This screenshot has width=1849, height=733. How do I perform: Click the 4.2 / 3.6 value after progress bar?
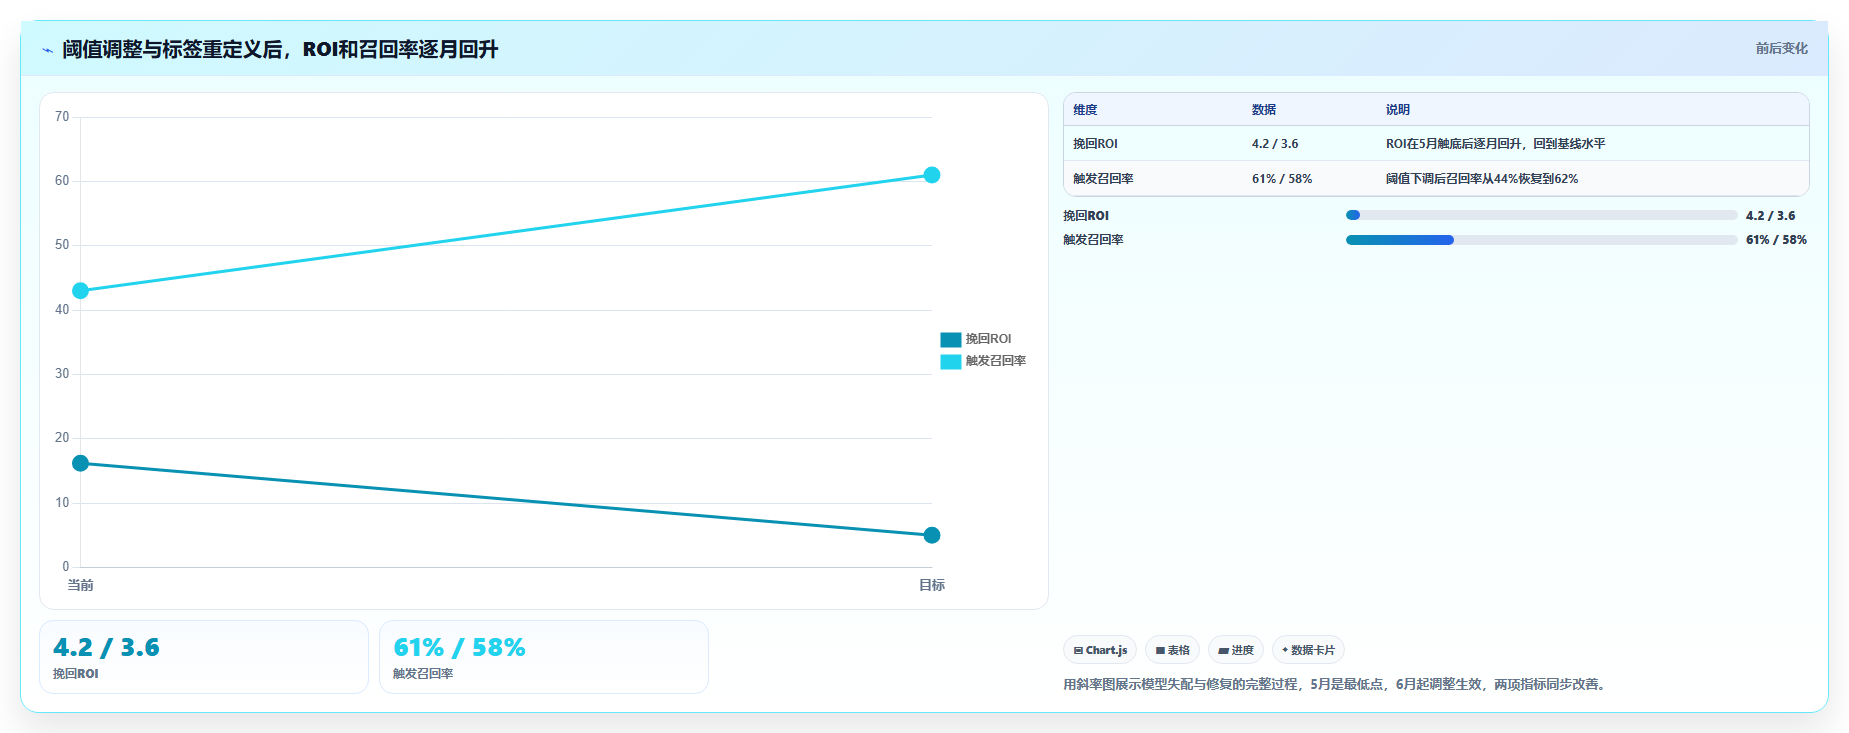click(1770, 216)
